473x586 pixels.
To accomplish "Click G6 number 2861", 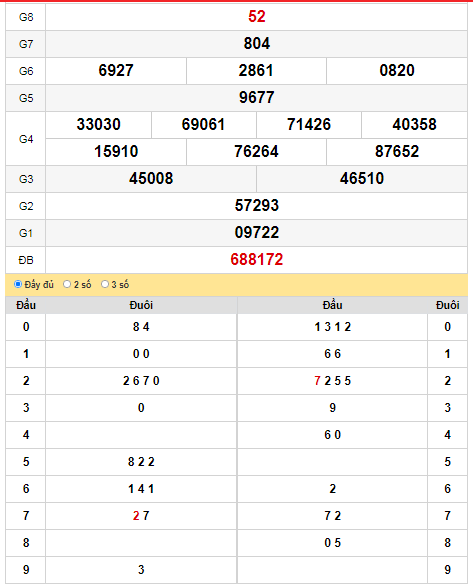I will [x=256, y=71].
